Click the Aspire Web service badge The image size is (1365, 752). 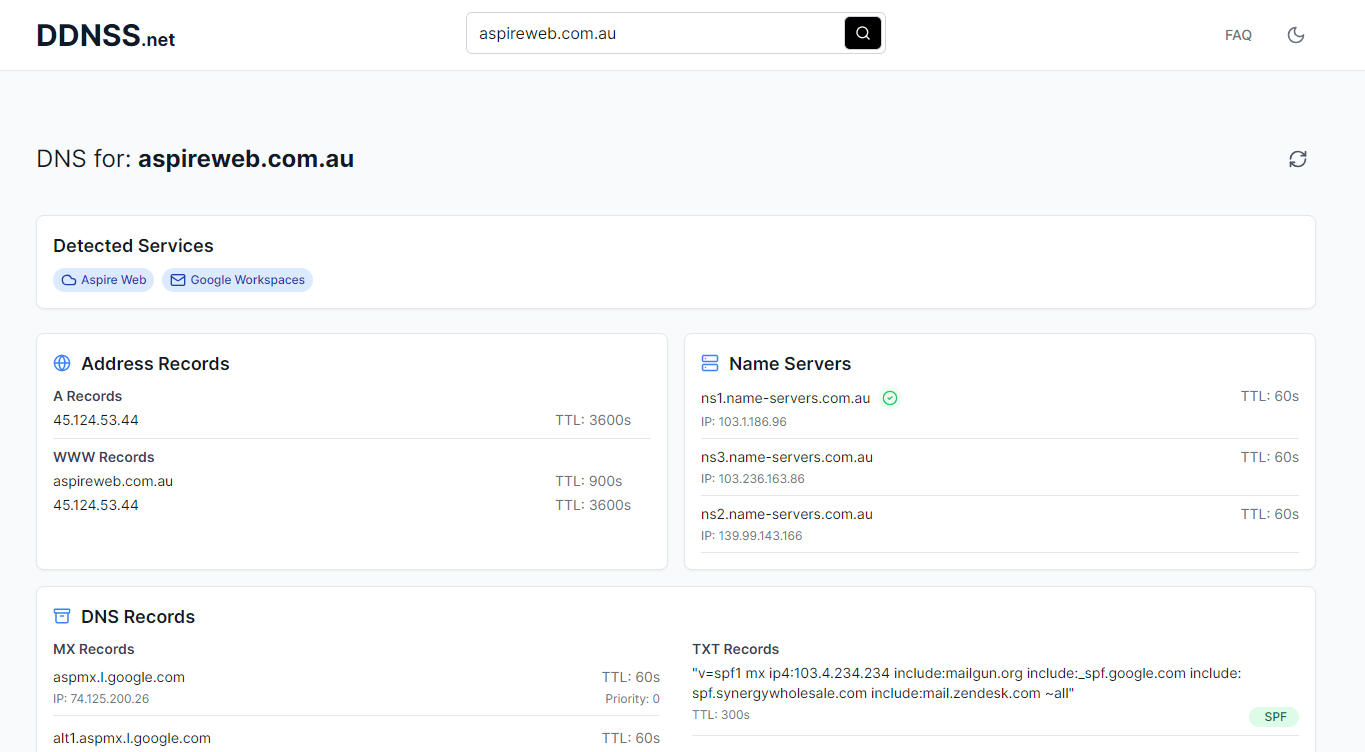tap(103, 280)
